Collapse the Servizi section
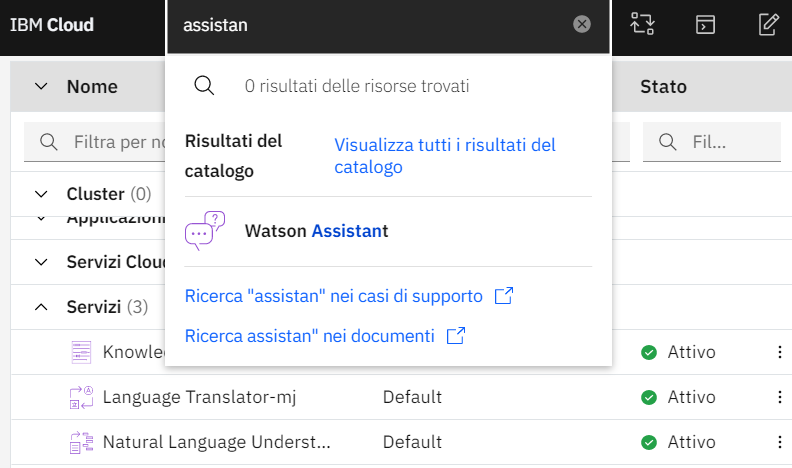Image resolution: width=792 pixels, height=468 pixels. (41, 306)
